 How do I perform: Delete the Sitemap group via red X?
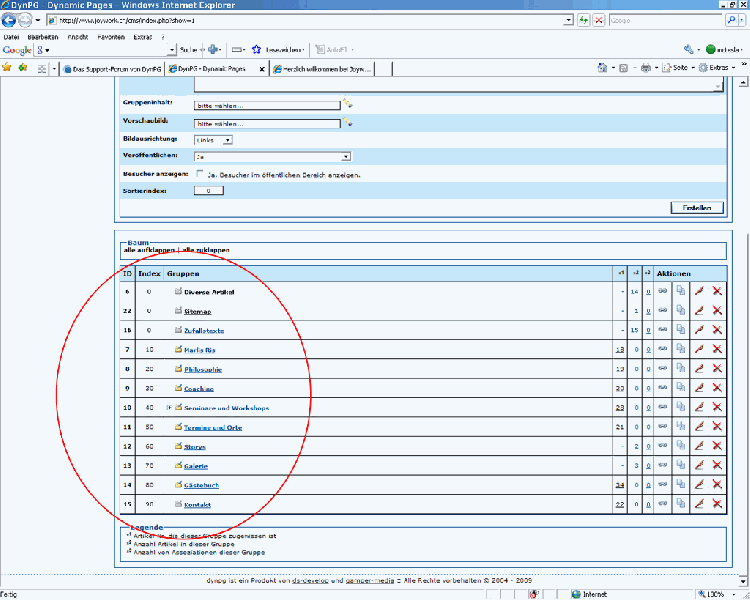click(717, 311)
